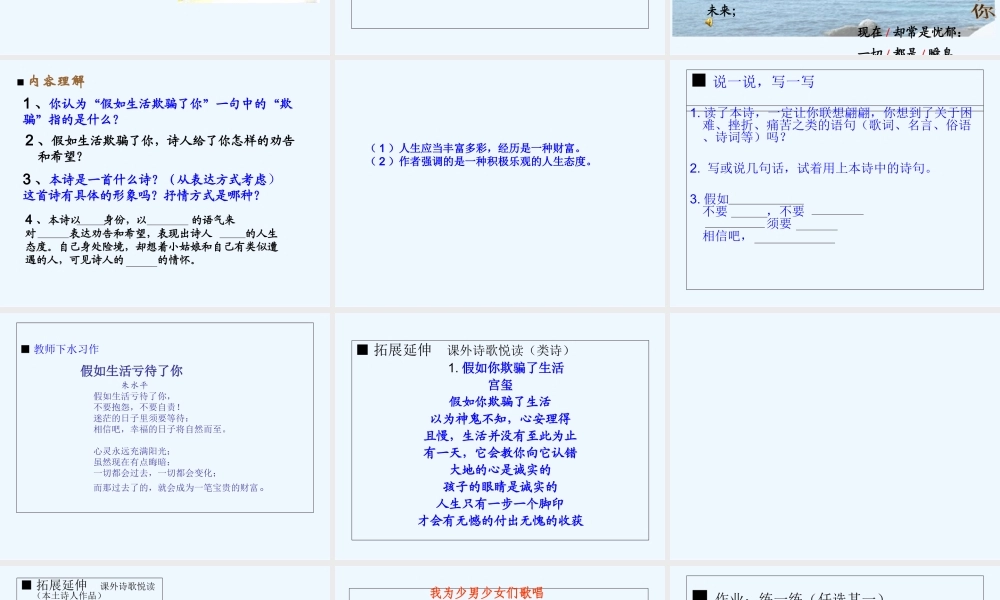Select the '课外诗歌悦读（类诗）' slide thumbnail

pos(499,437)
